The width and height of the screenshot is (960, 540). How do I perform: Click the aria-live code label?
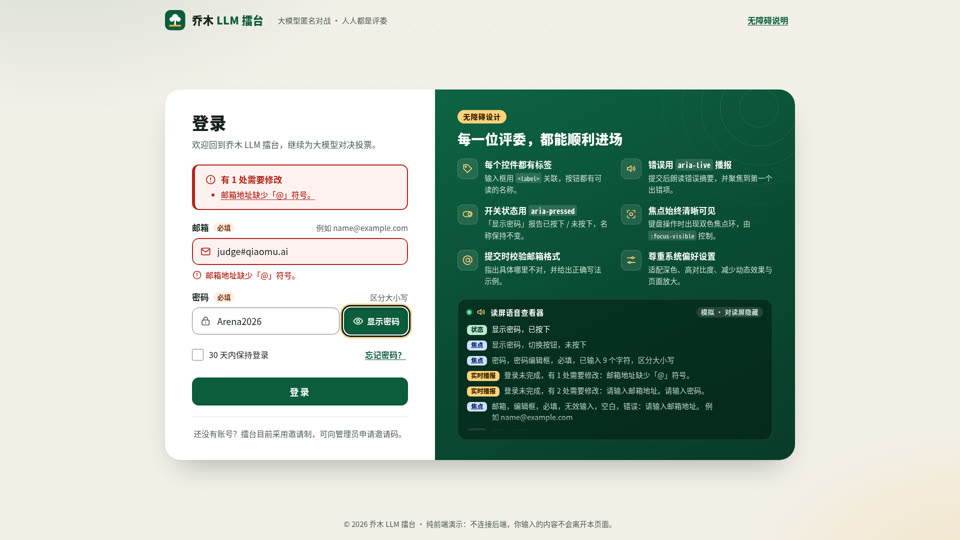point(694,165)
